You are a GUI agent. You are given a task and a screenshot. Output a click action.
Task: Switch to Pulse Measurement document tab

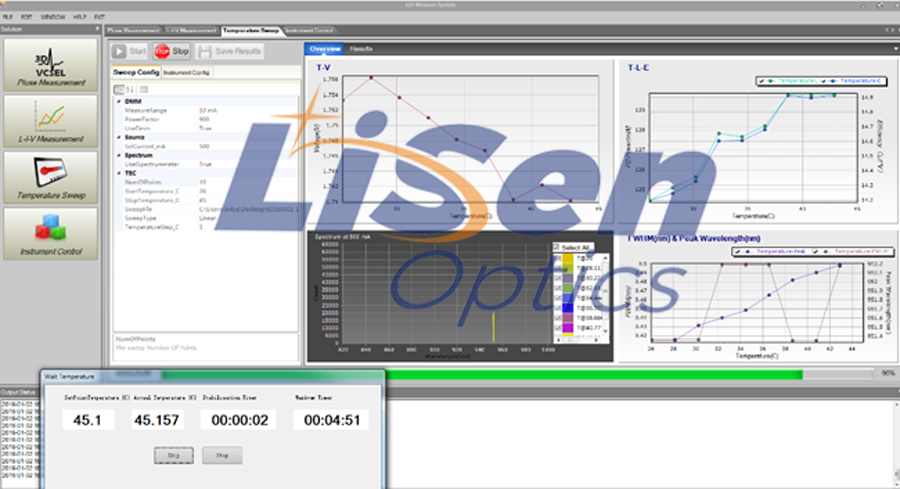tap(134, 30)
